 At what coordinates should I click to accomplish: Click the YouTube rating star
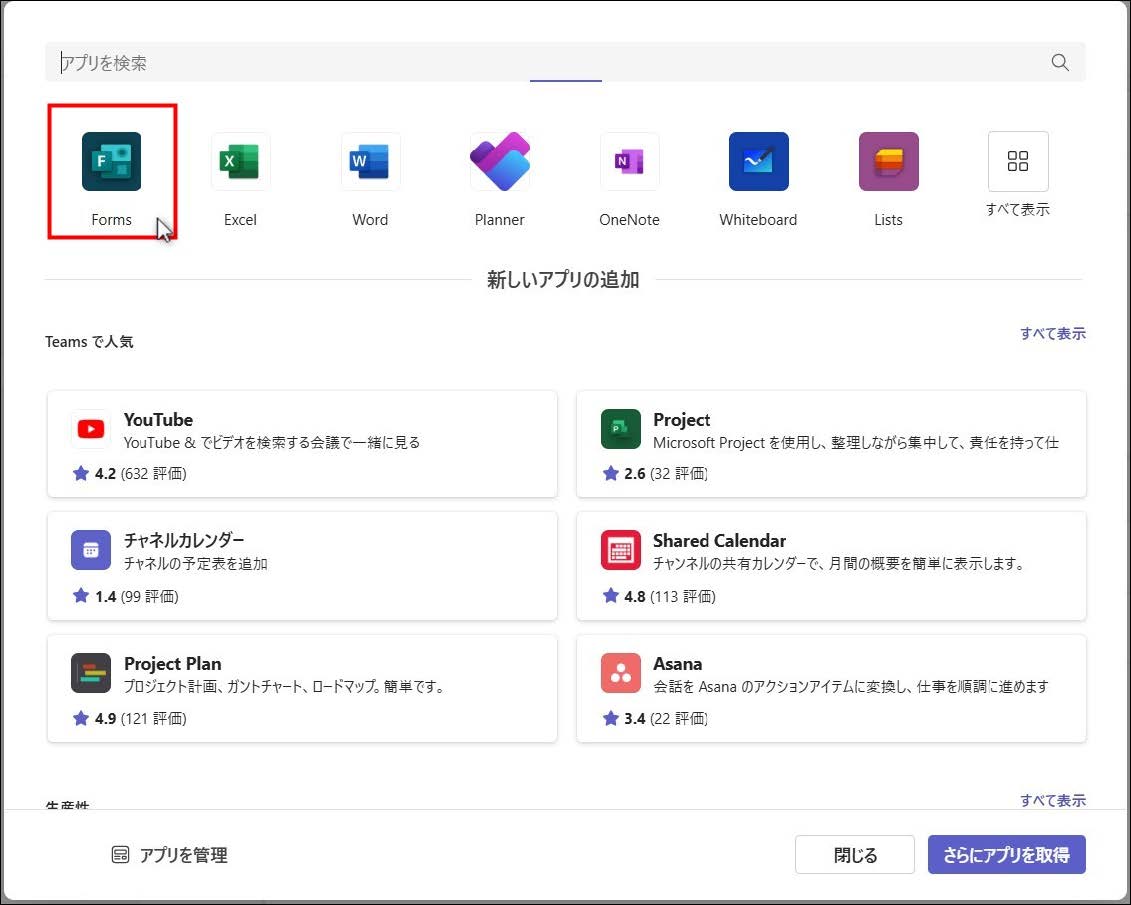81,473
